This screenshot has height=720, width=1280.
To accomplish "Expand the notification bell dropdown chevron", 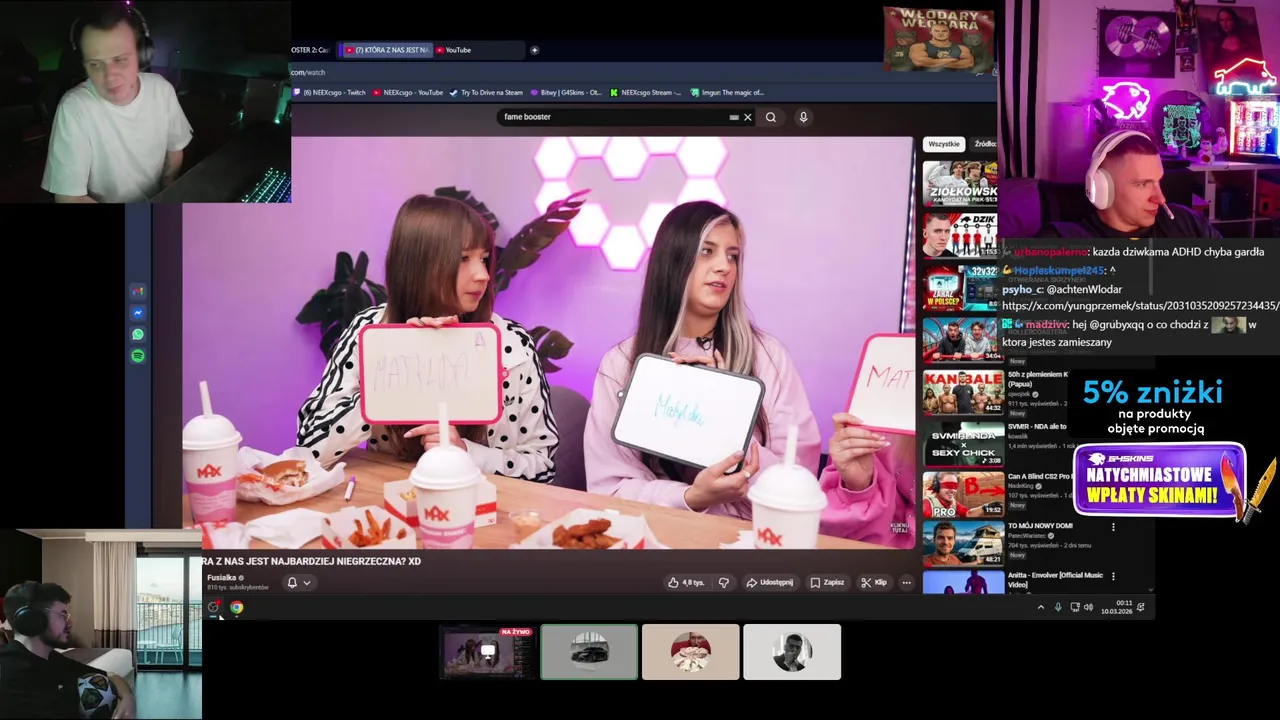I will point(307,583).
